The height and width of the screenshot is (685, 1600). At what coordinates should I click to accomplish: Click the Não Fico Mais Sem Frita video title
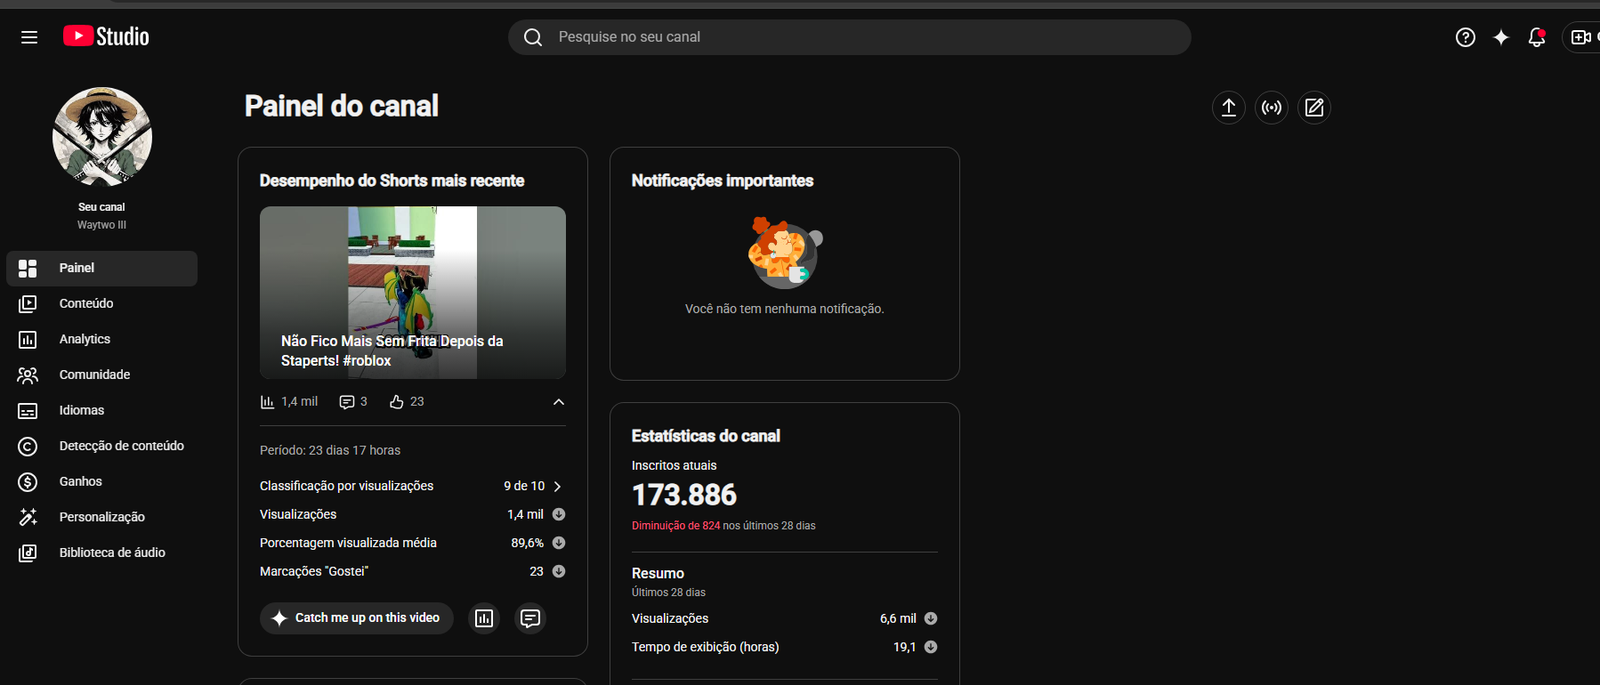coord(392,351)
